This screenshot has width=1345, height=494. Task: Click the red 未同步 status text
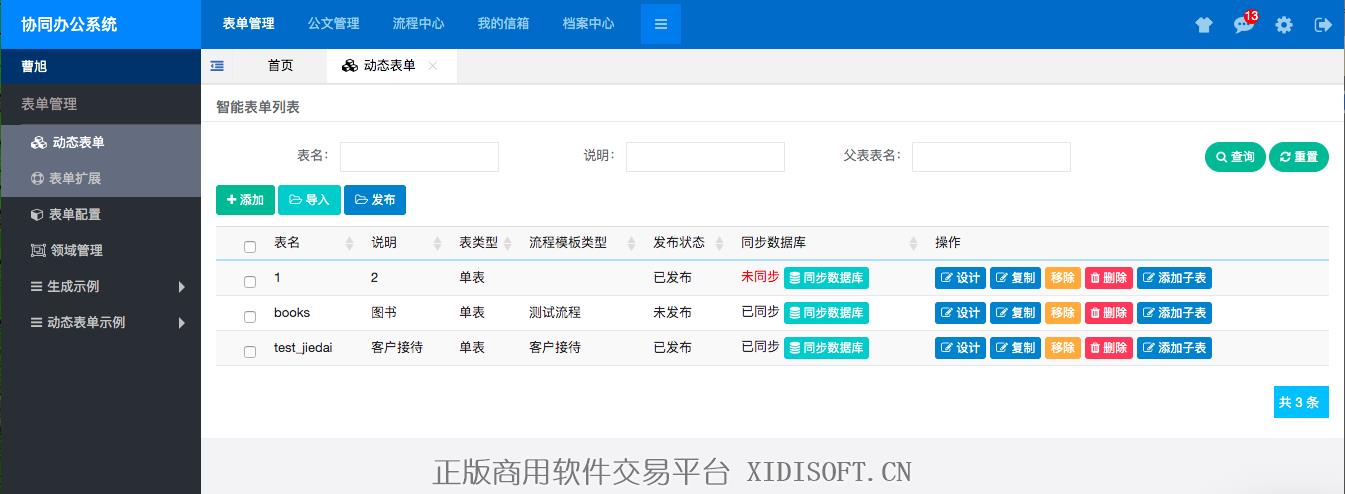[760, 277]
